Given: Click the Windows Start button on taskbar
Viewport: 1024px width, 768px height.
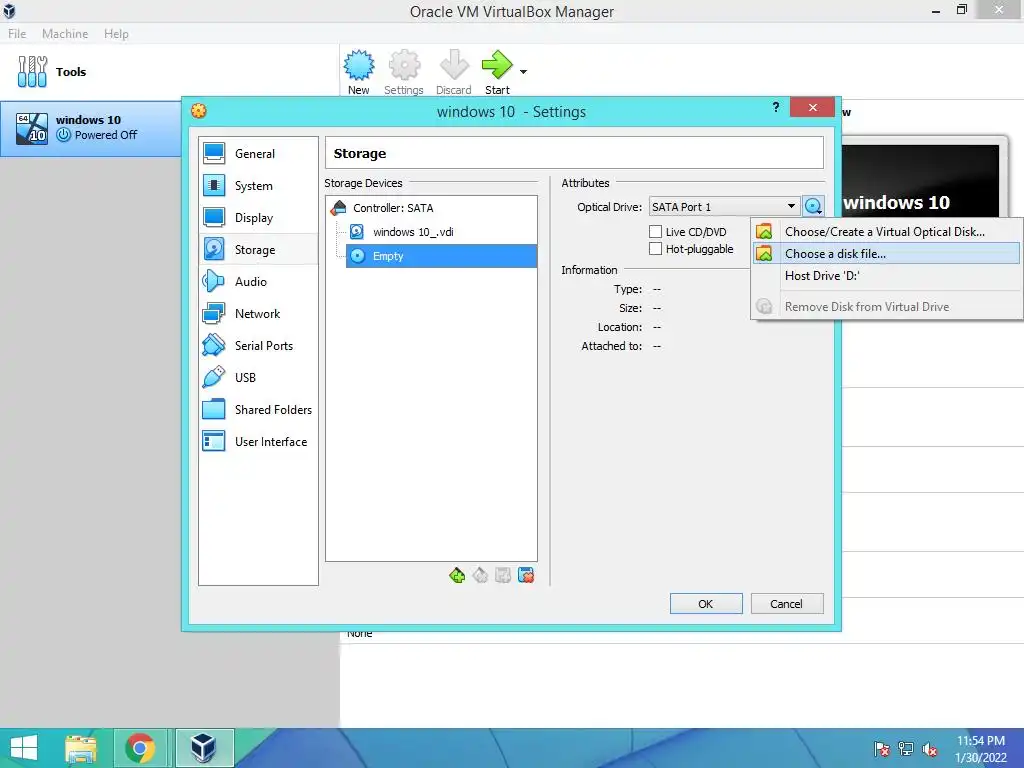Looking at the screenshot, I should point(24,748).
